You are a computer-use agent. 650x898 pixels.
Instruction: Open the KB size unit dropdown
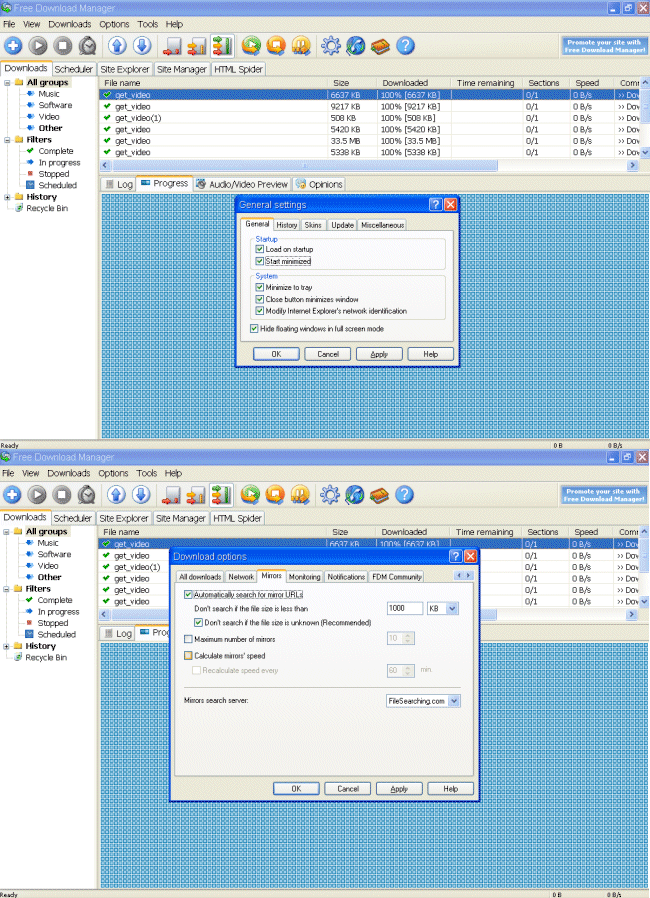click(x=452, y=608)
